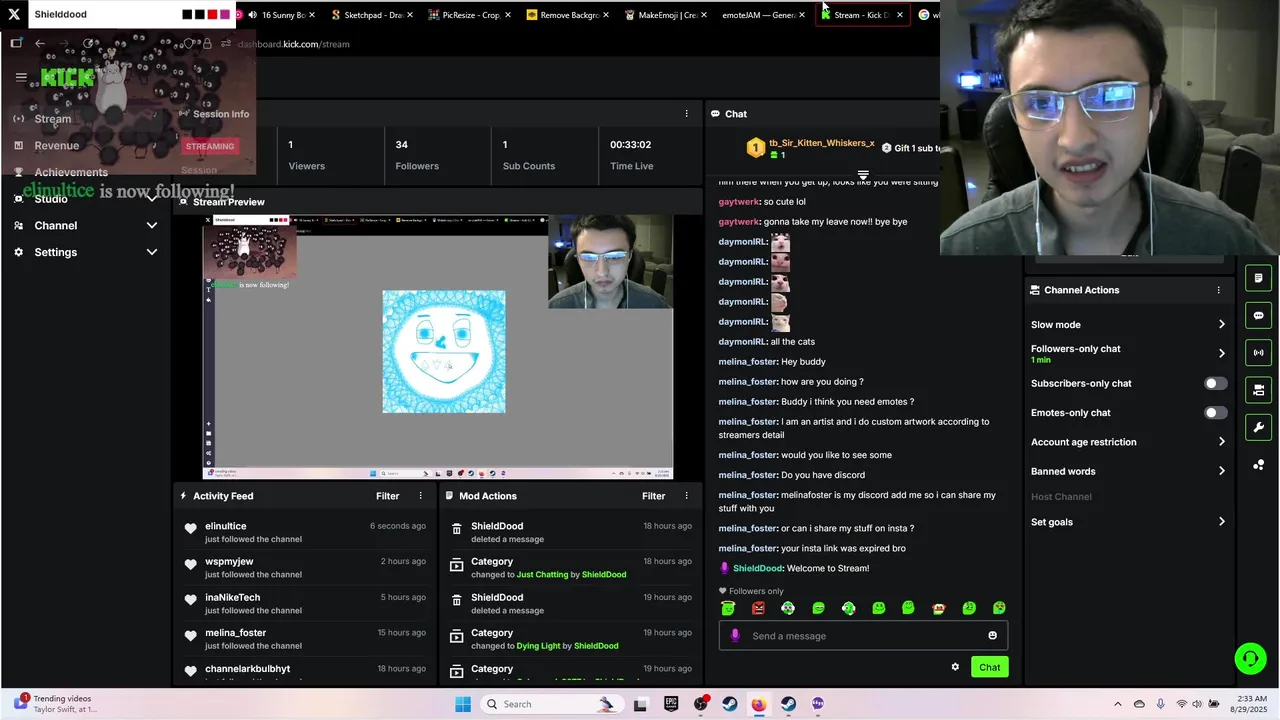Switch to the MakeEmoji browser tab
1280x720 pixels.
pos(666,15)
